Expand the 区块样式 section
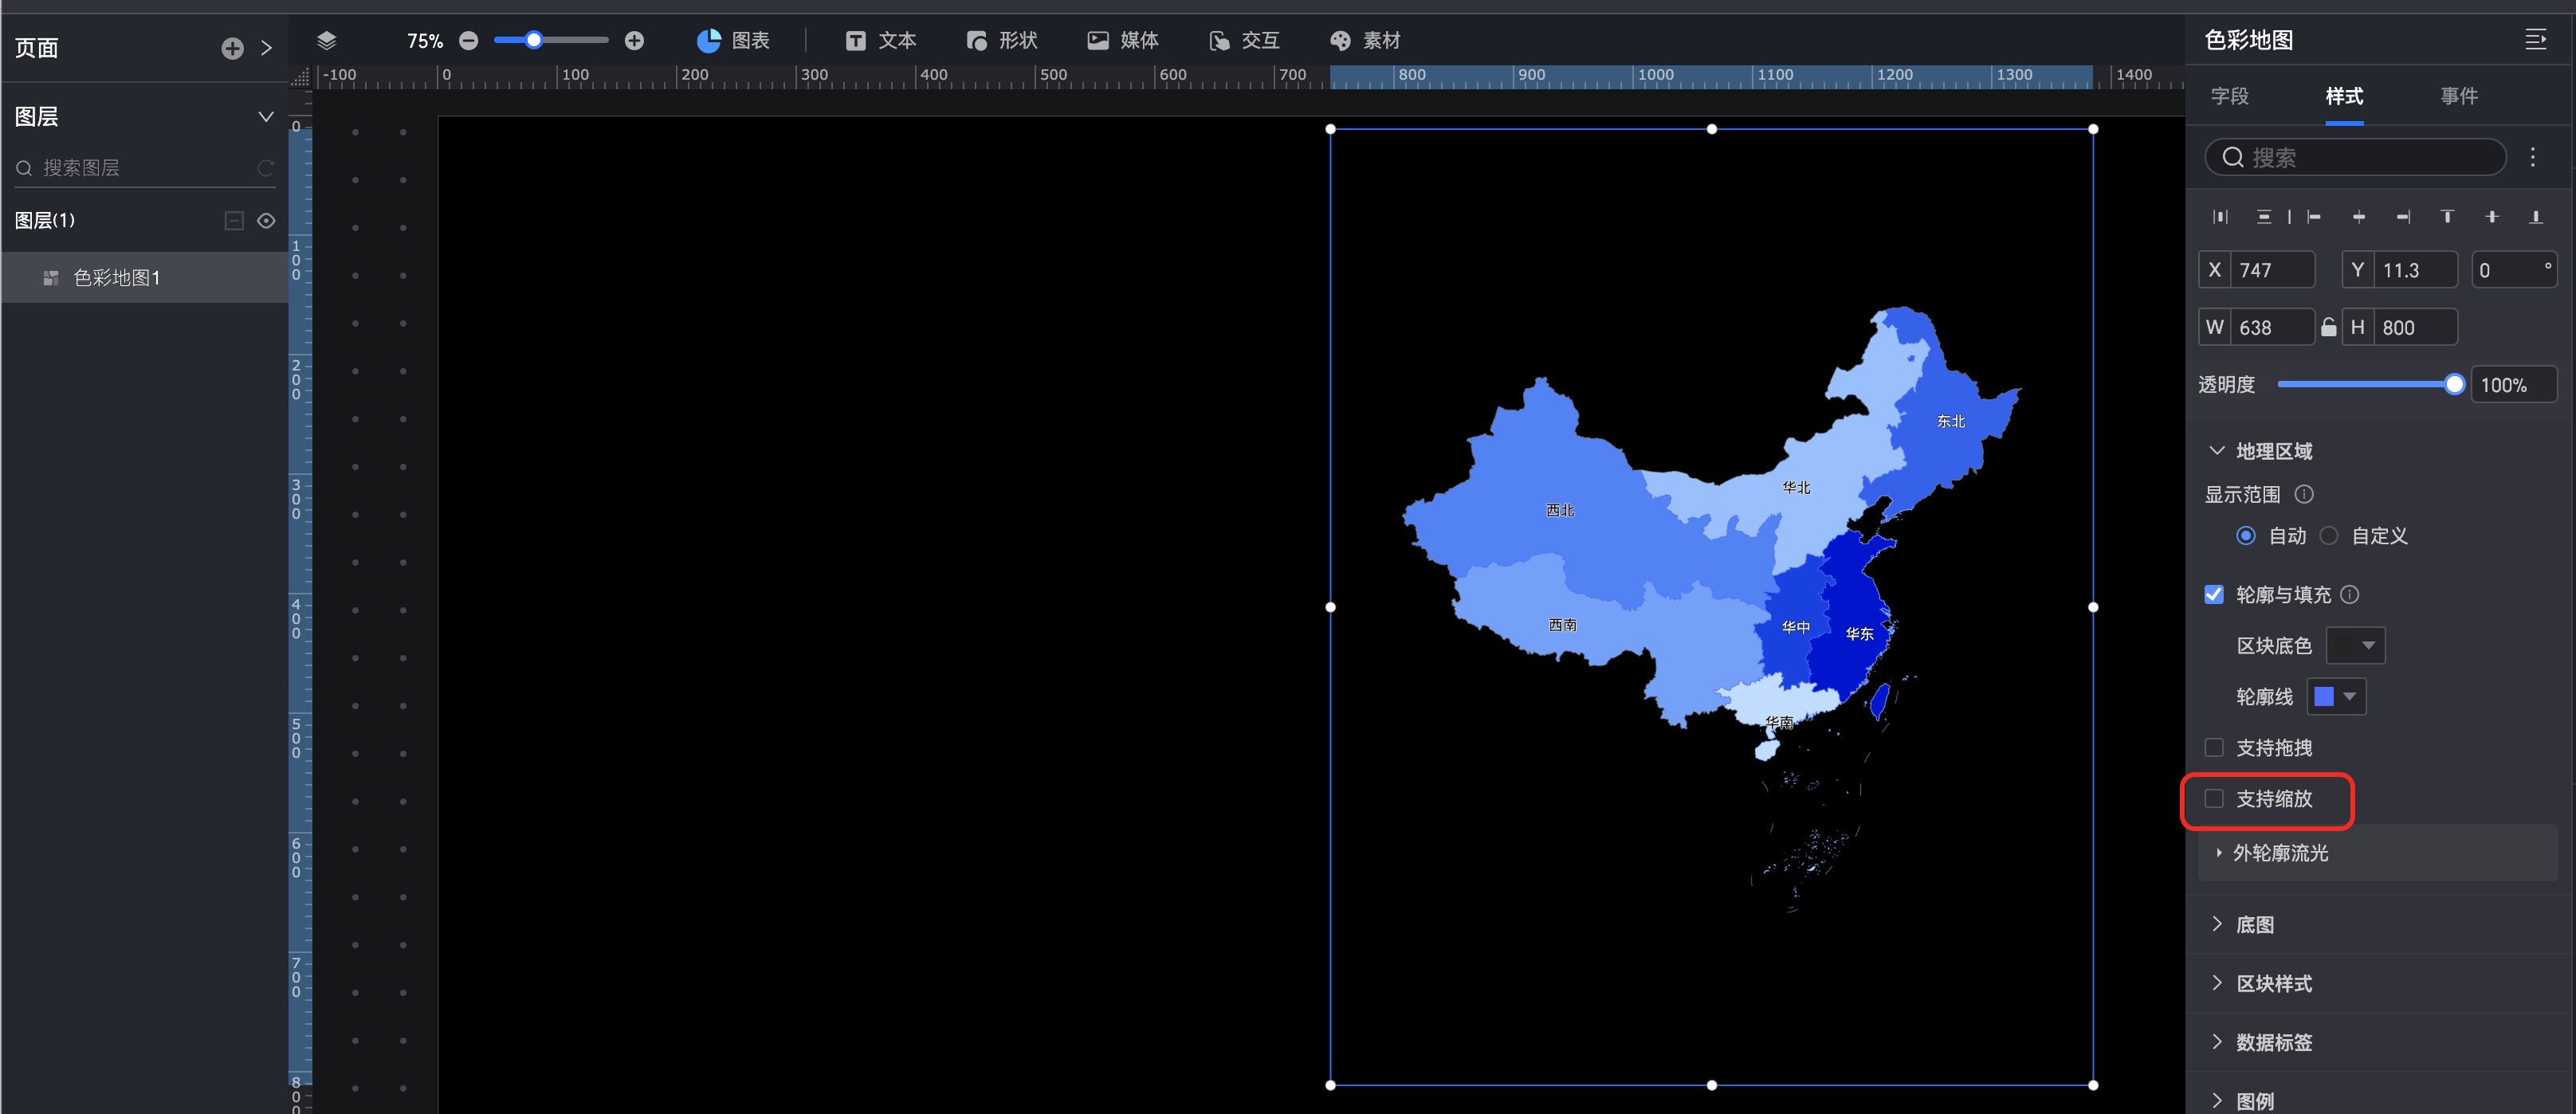The height and width of the screenshot is (1114, 2576). tap(2273, 983)
